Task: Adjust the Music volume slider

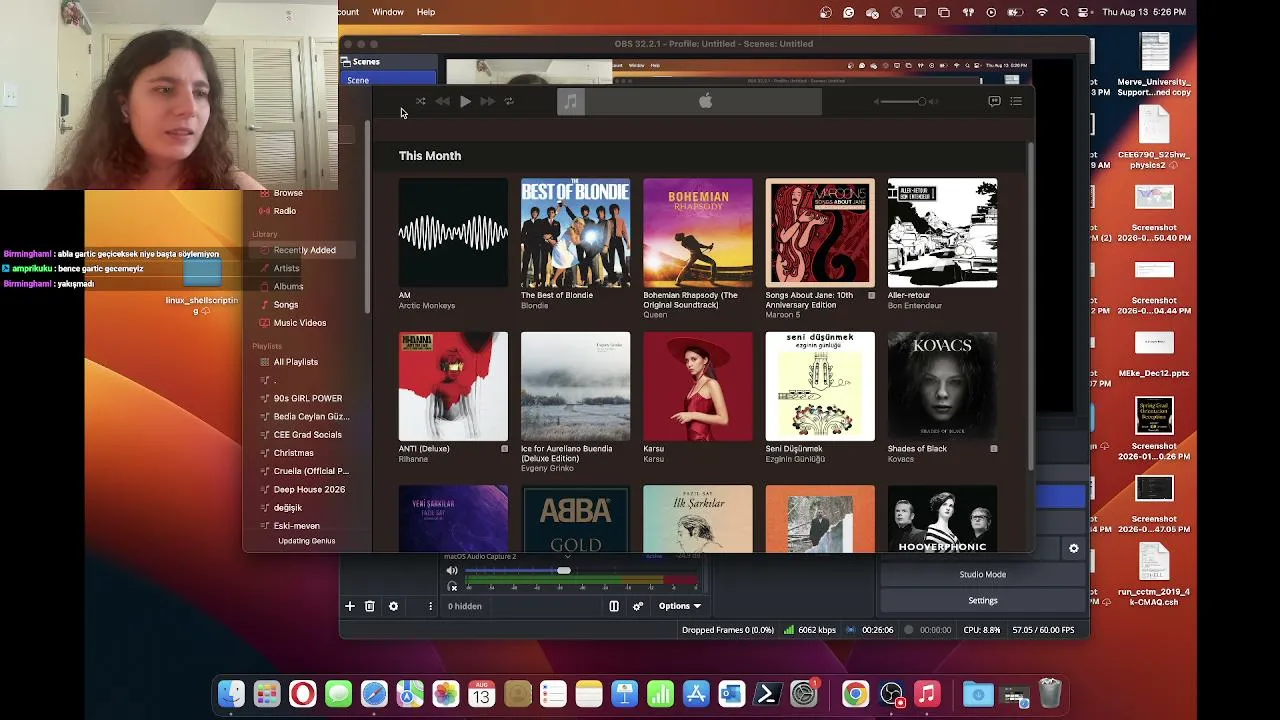Action: click(901, 101)
